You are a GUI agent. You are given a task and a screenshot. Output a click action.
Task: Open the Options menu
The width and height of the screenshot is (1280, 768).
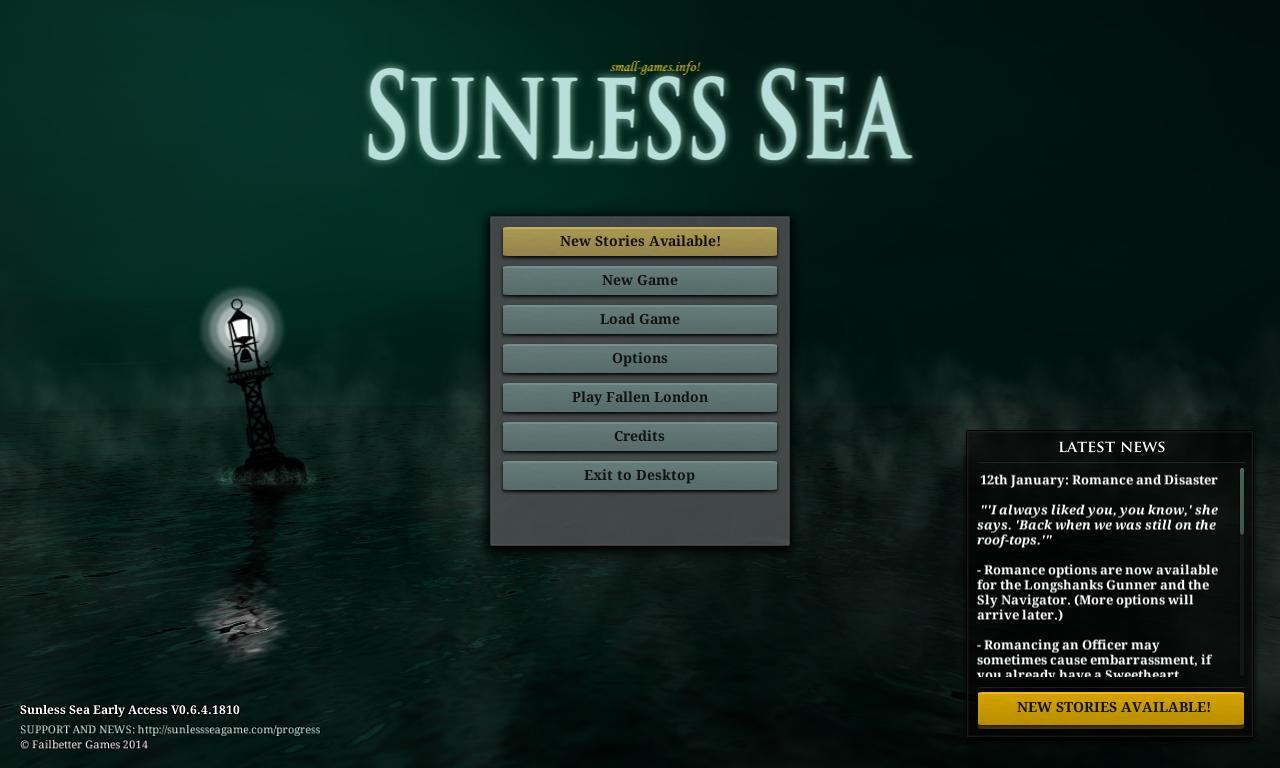coord(640,358)
